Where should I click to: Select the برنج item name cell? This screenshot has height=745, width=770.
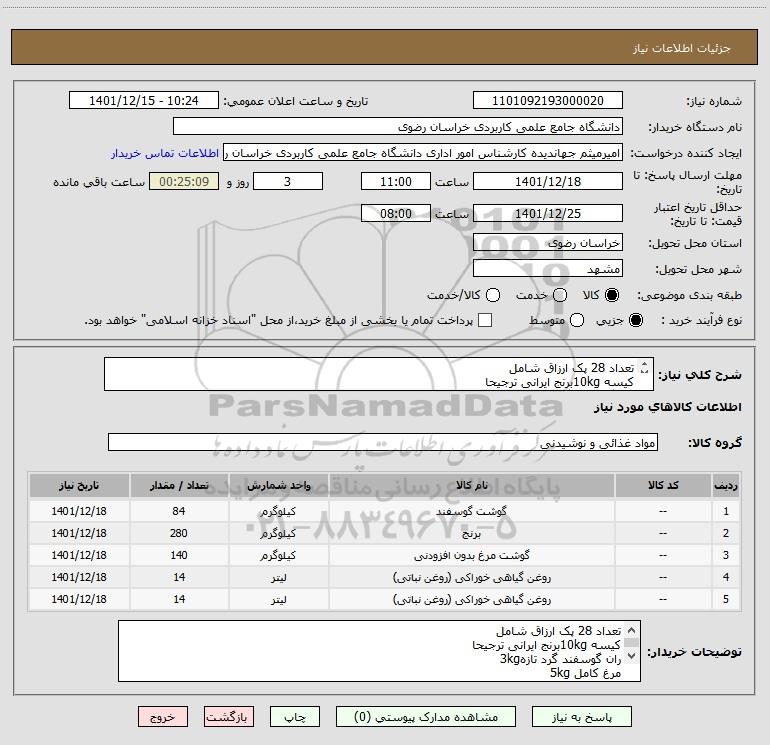click(471, 533)
